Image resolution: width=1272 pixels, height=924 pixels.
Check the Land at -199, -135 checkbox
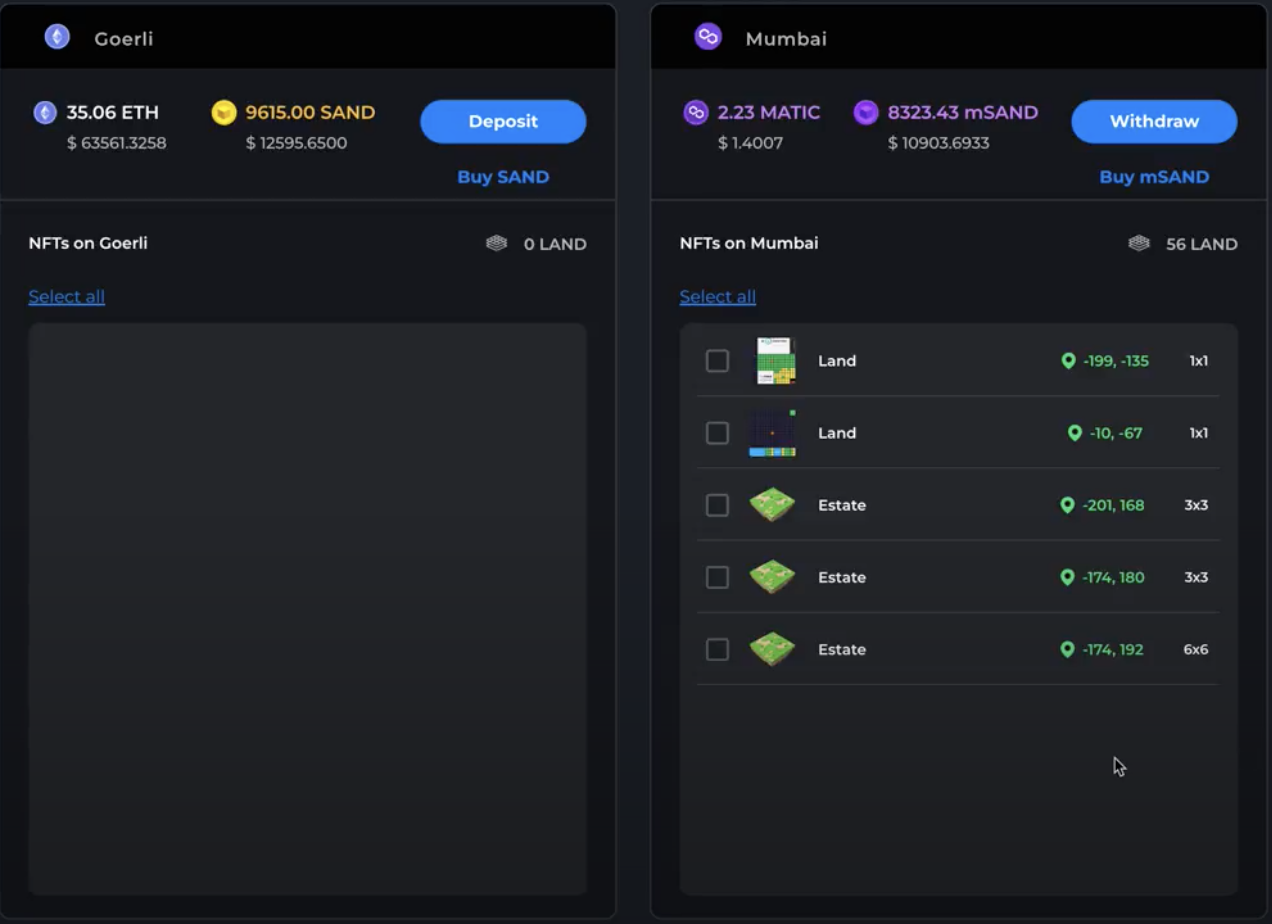click(717, 361)
